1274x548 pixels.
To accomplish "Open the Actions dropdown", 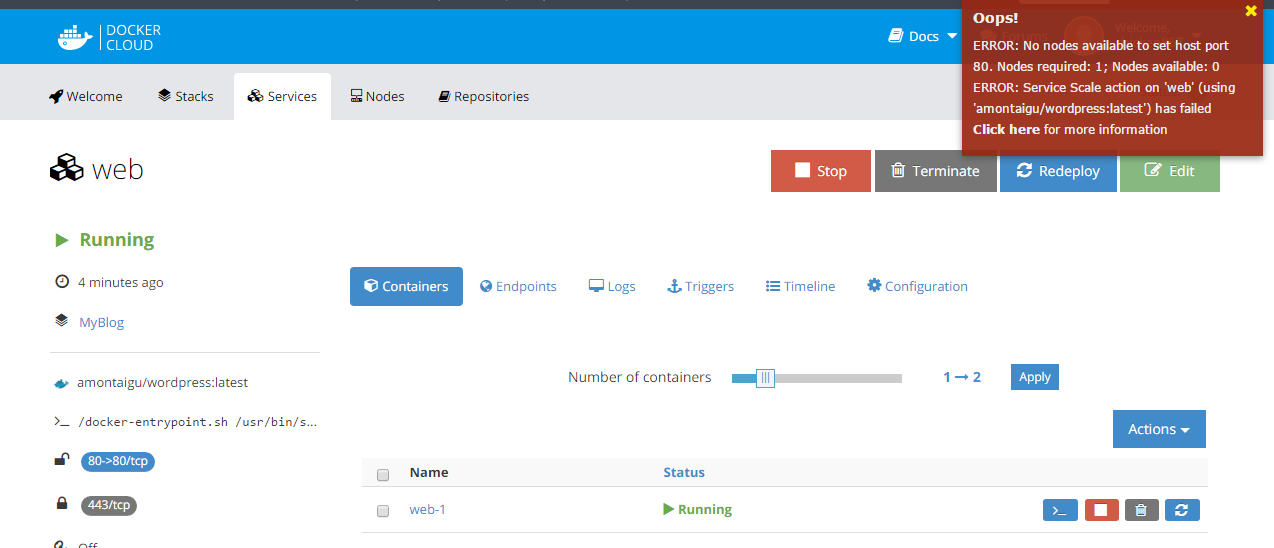I will pyautogui.click(x=1158, y=429).
